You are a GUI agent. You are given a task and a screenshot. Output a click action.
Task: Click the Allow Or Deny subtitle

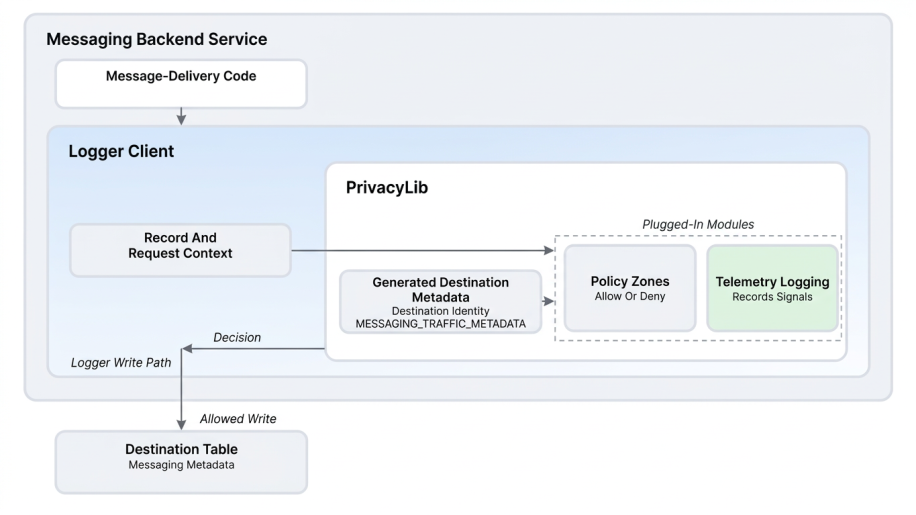(630, 297)
